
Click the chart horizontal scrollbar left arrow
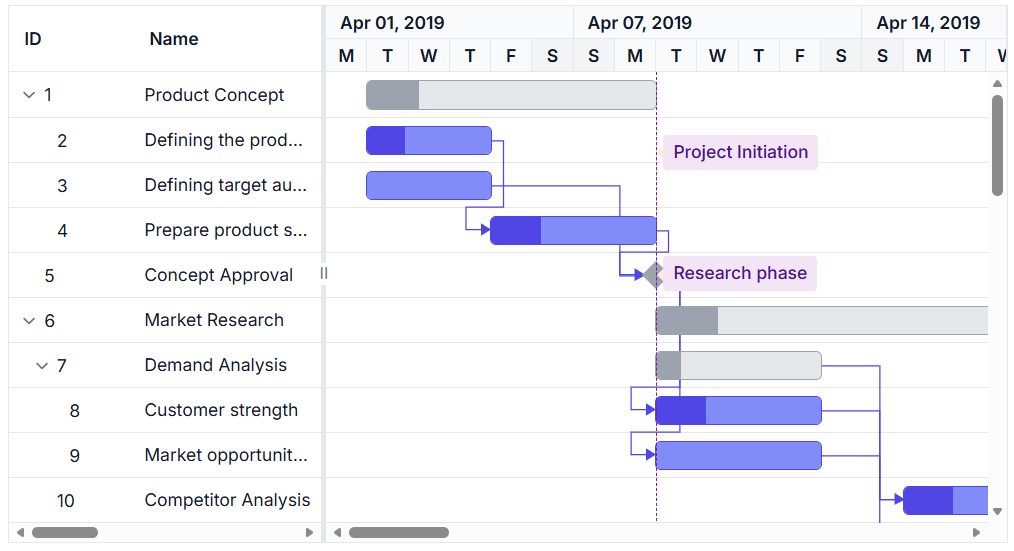[338, 533]
